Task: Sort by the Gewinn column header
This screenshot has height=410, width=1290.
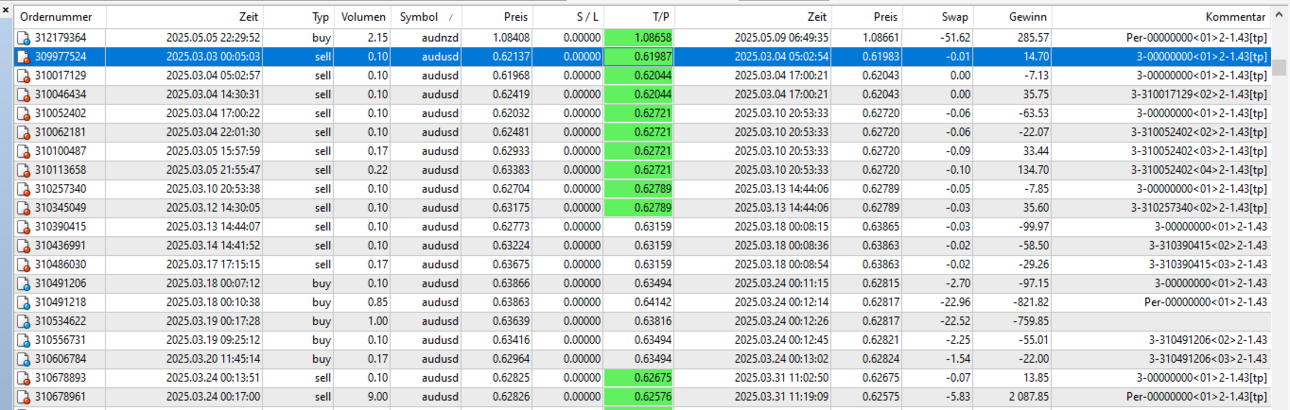Action: click(1013, 18)
